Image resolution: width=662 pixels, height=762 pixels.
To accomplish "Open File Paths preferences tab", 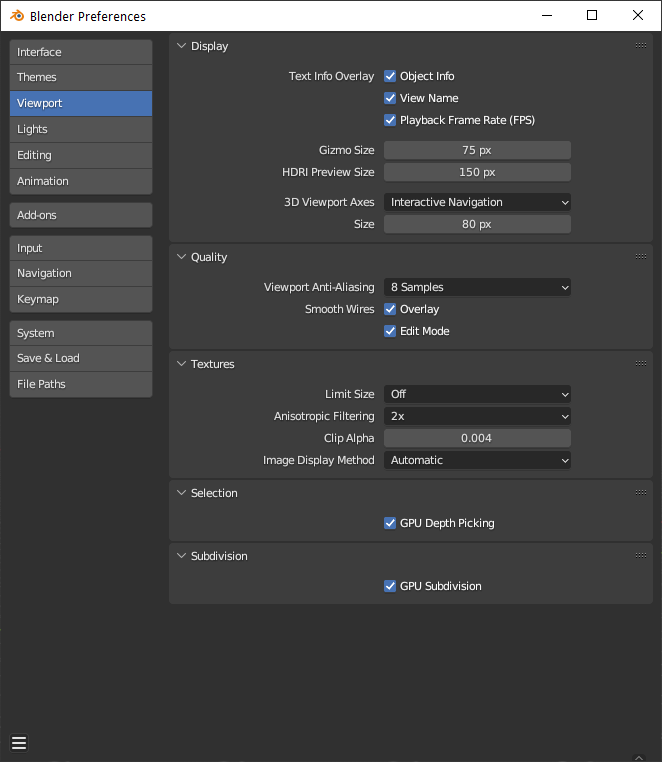I will (81, 384).
